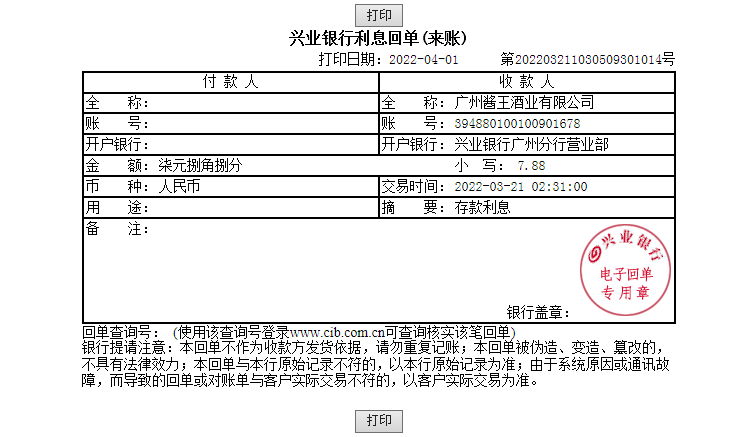This screenshot has width=755, height=437.
Task: Click the bottom 打印 print button
Action: [x=378, y=421]
